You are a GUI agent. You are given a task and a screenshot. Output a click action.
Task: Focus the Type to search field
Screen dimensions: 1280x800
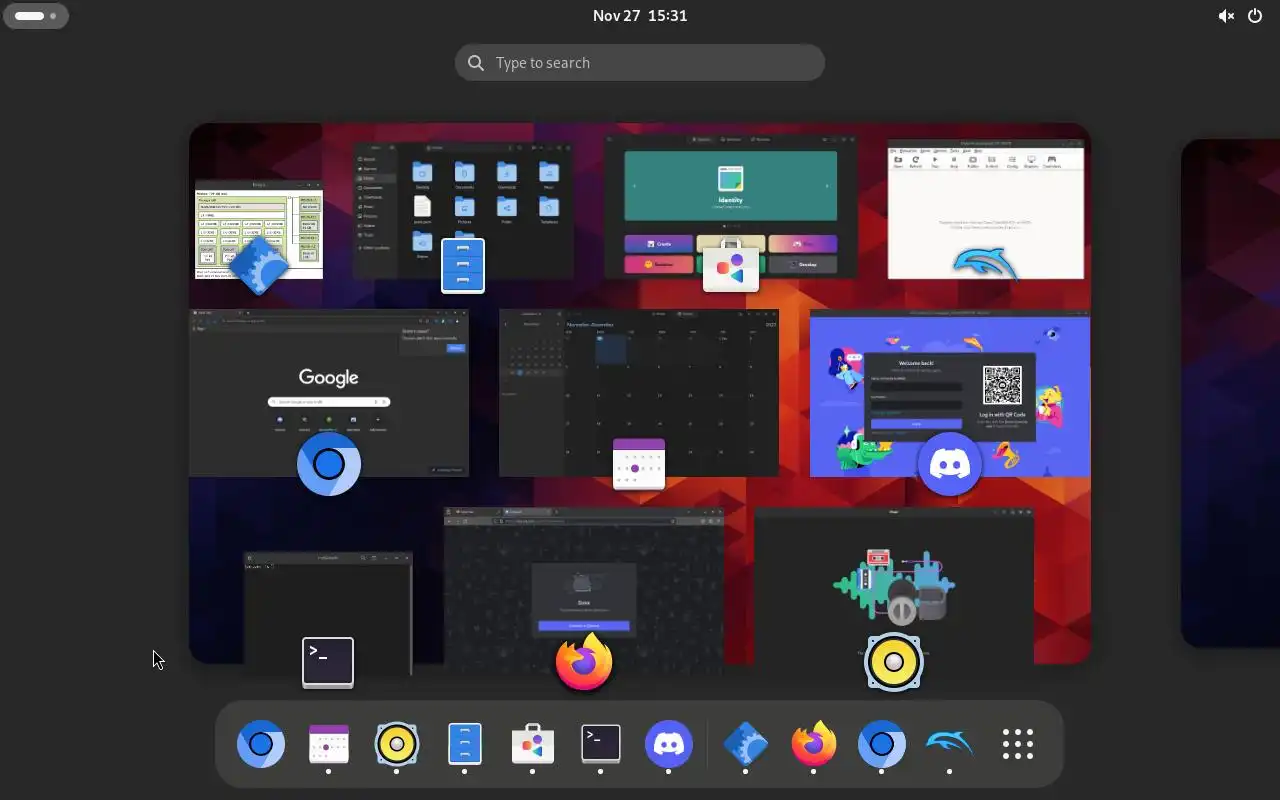(x=640, y=62)
